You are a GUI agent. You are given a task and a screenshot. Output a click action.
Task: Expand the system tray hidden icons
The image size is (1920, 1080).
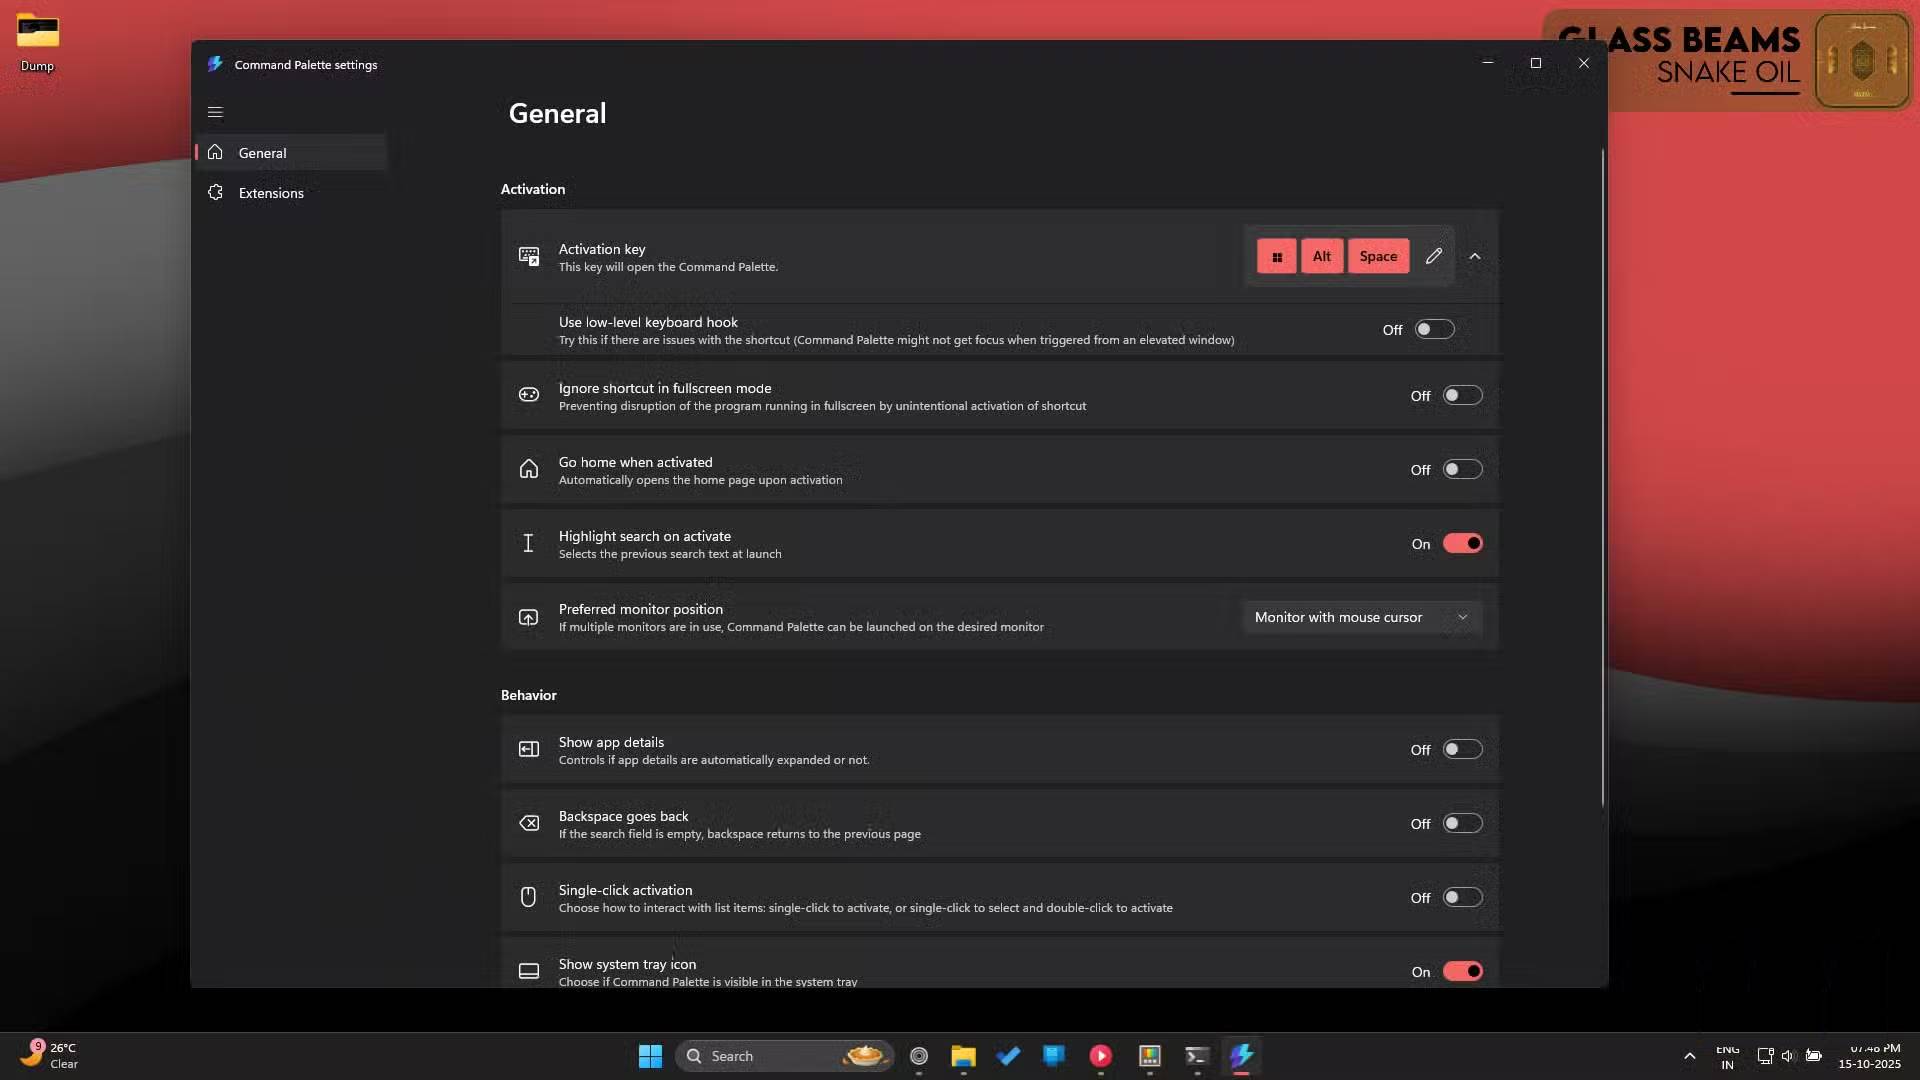(x=1689, y=1056)
